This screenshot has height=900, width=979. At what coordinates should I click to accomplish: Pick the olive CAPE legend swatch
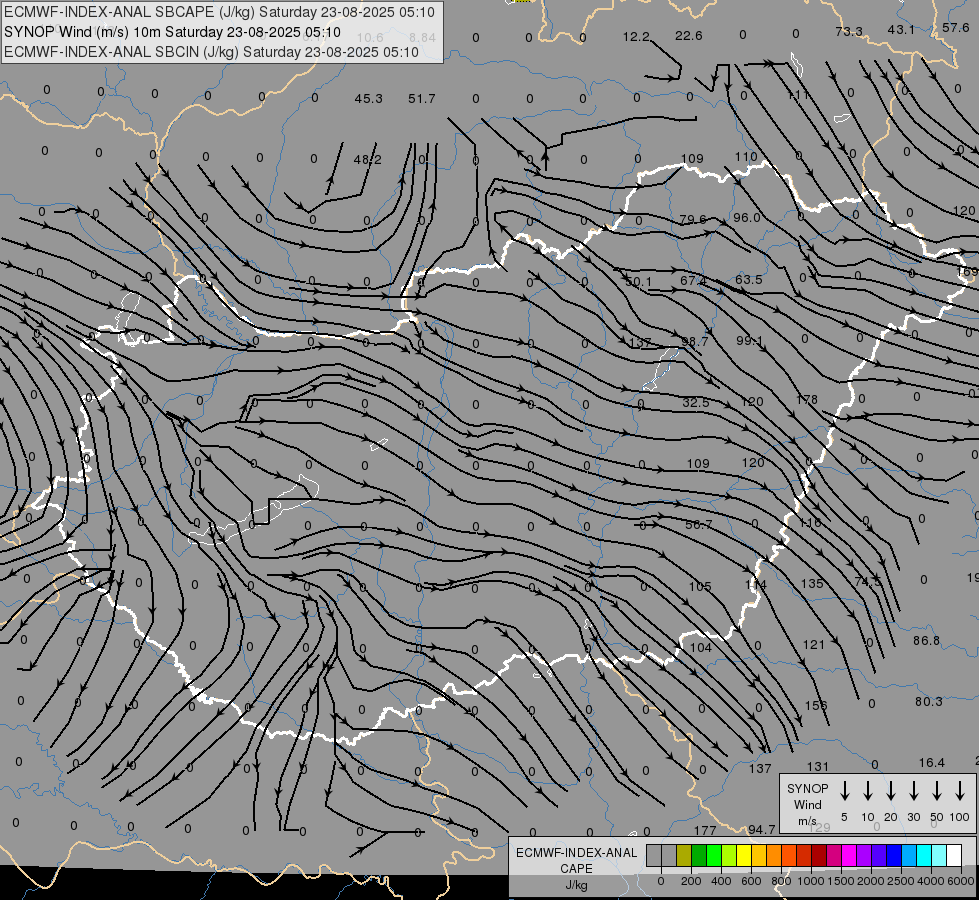click(x=684, y=856)
